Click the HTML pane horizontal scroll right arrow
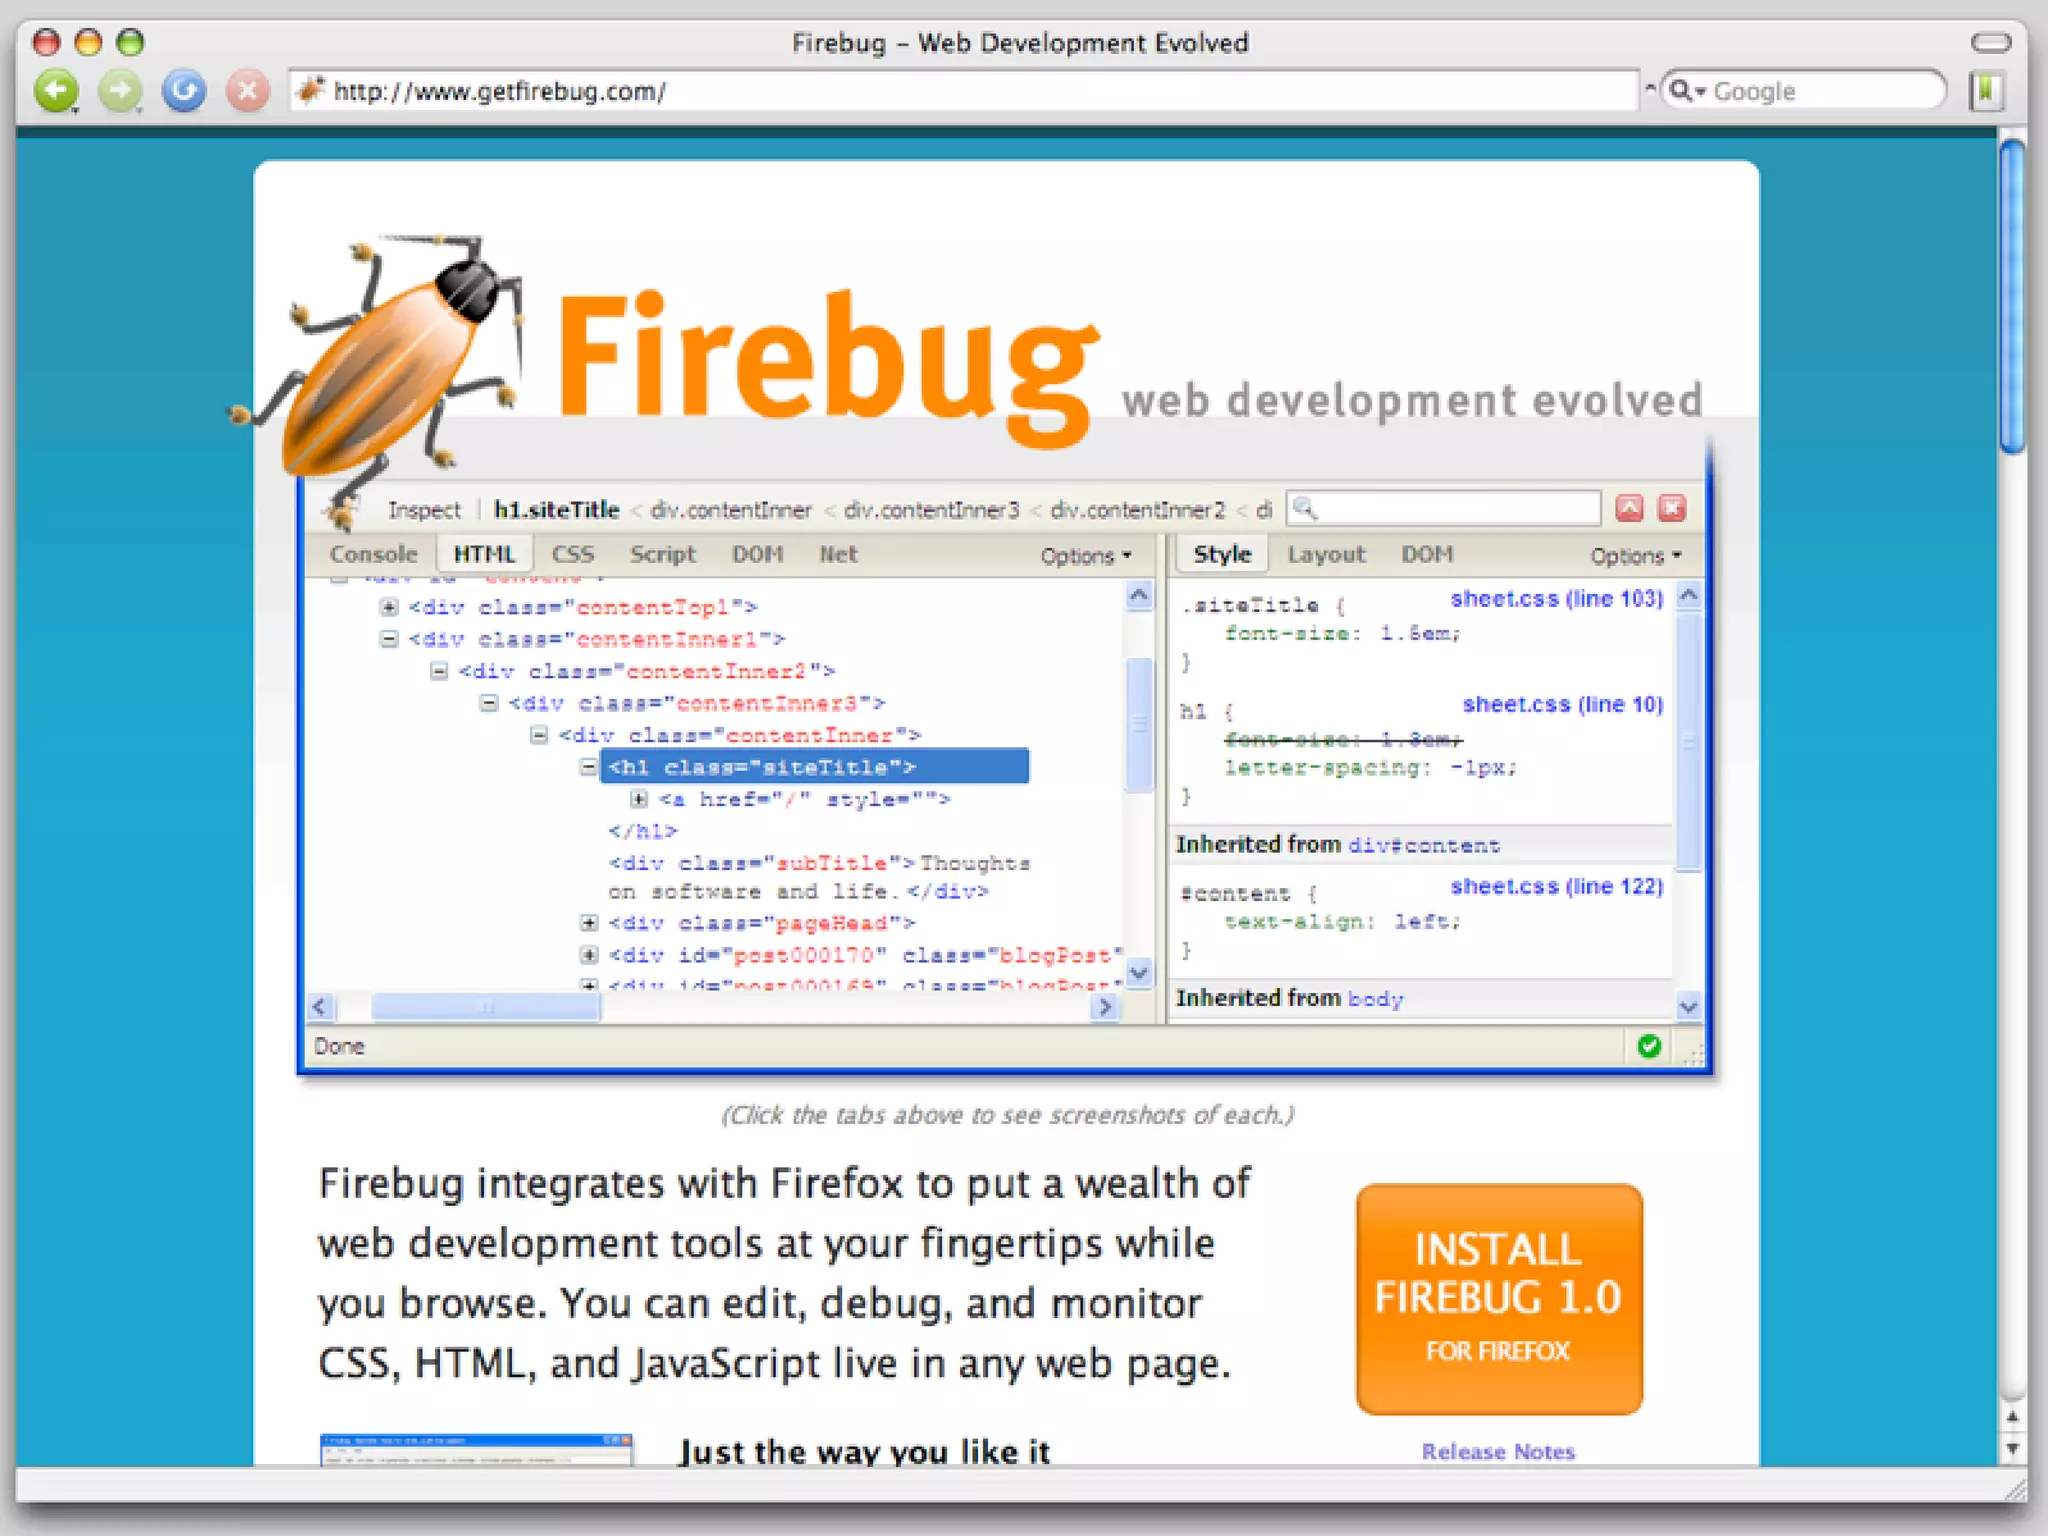 coord(1105,1007)
